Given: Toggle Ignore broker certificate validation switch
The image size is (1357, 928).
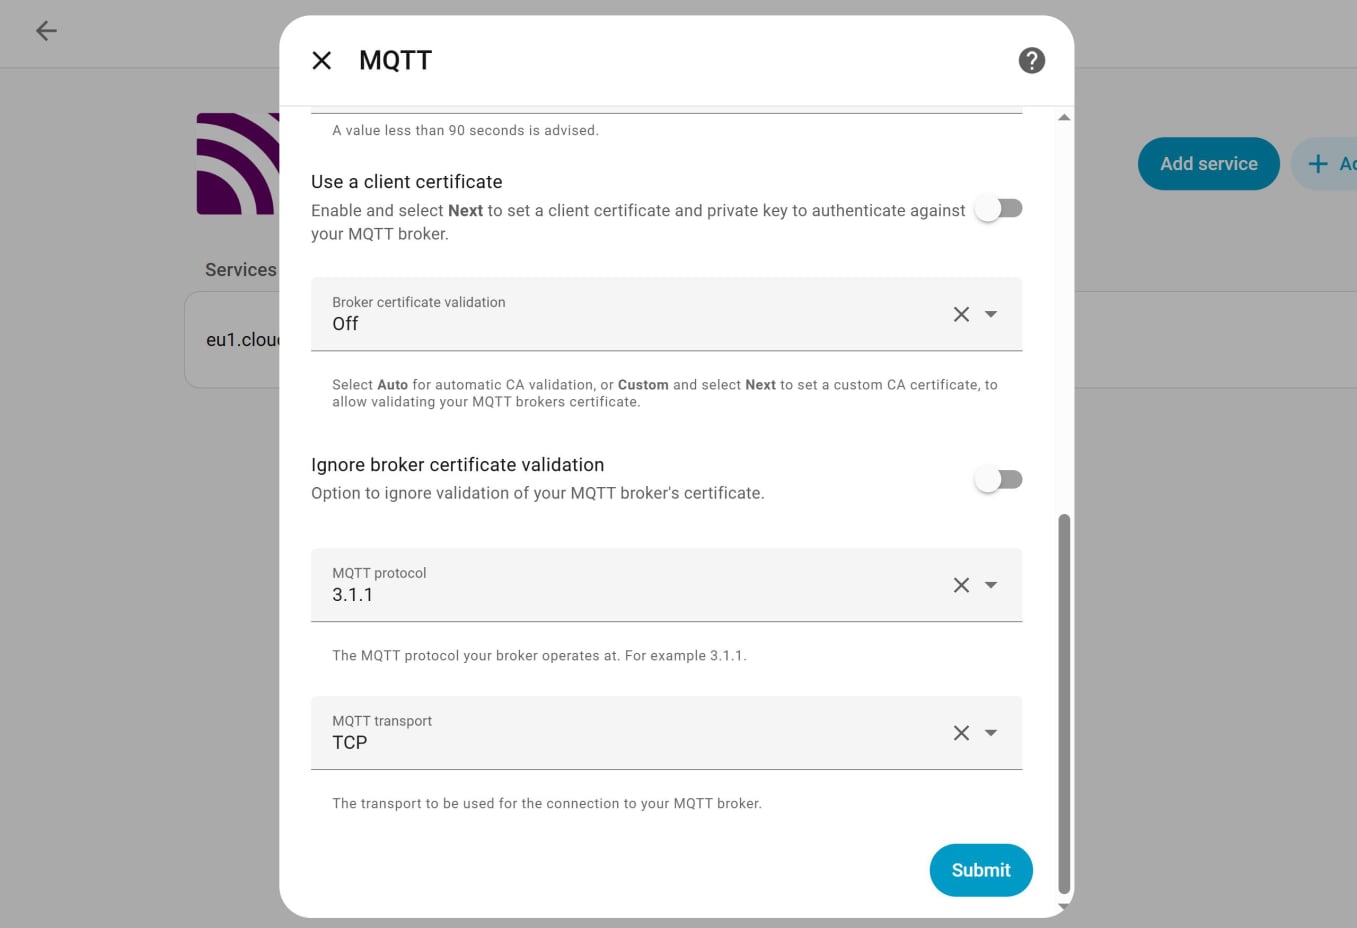Looking at the screenshot, I should point(998,480).
